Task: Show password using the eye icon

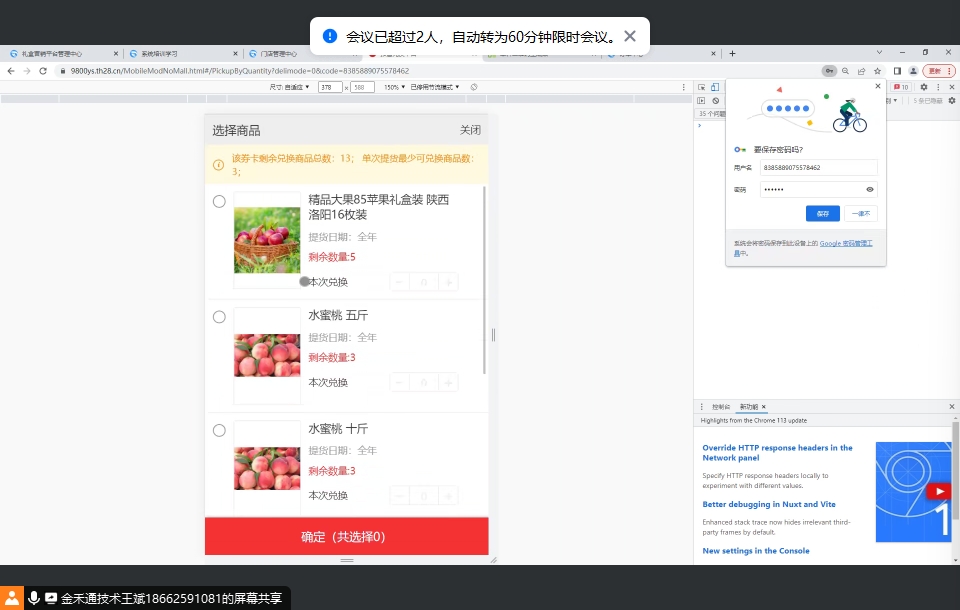Action: pos(869,189)
